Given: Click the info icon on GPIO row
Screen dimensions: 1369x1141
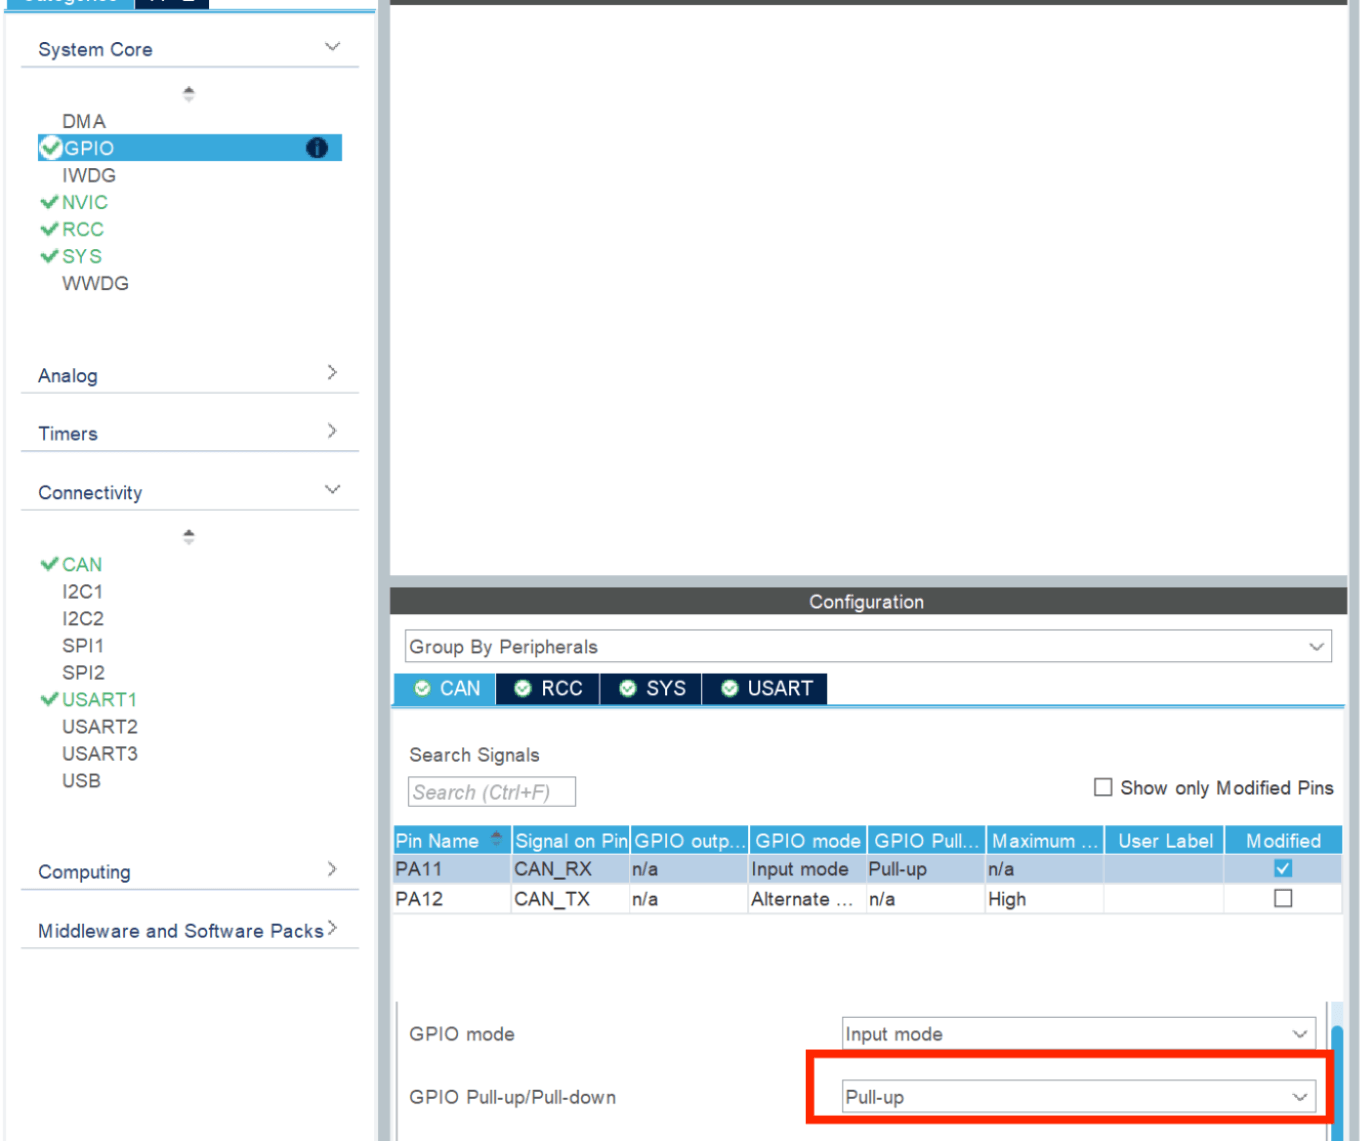Looking at the screenshot, I should [317, 148].
